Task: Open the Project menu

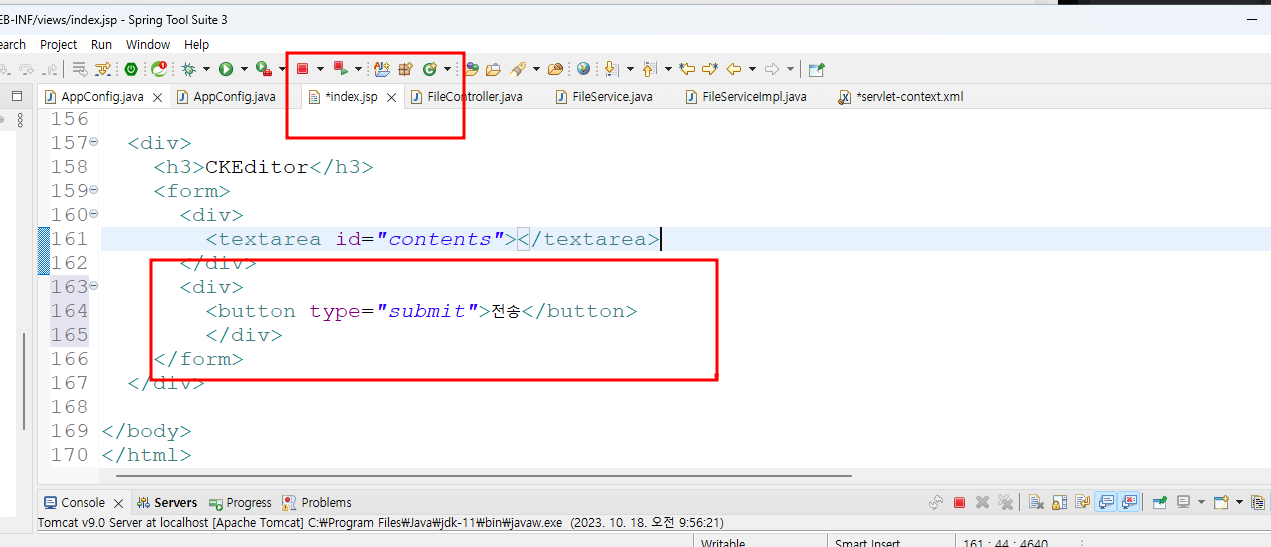Action: (x=58, y=44)
